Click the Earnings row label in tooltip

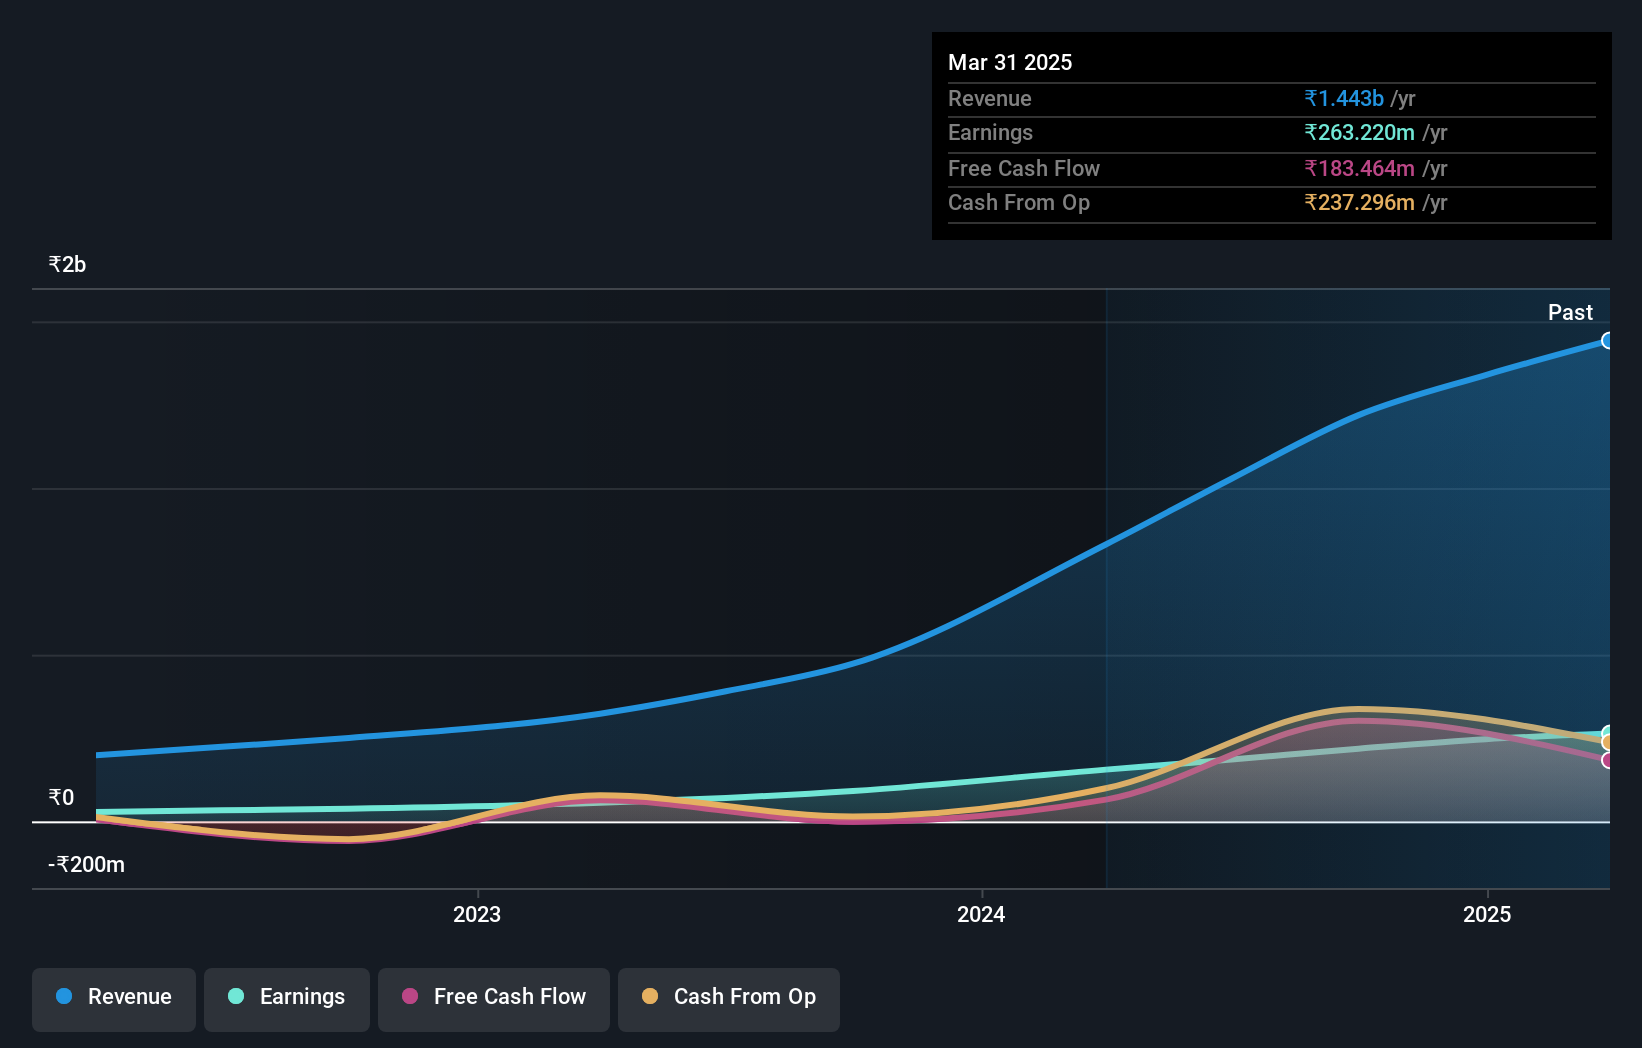pyautogui.click(x=990, y=132)
